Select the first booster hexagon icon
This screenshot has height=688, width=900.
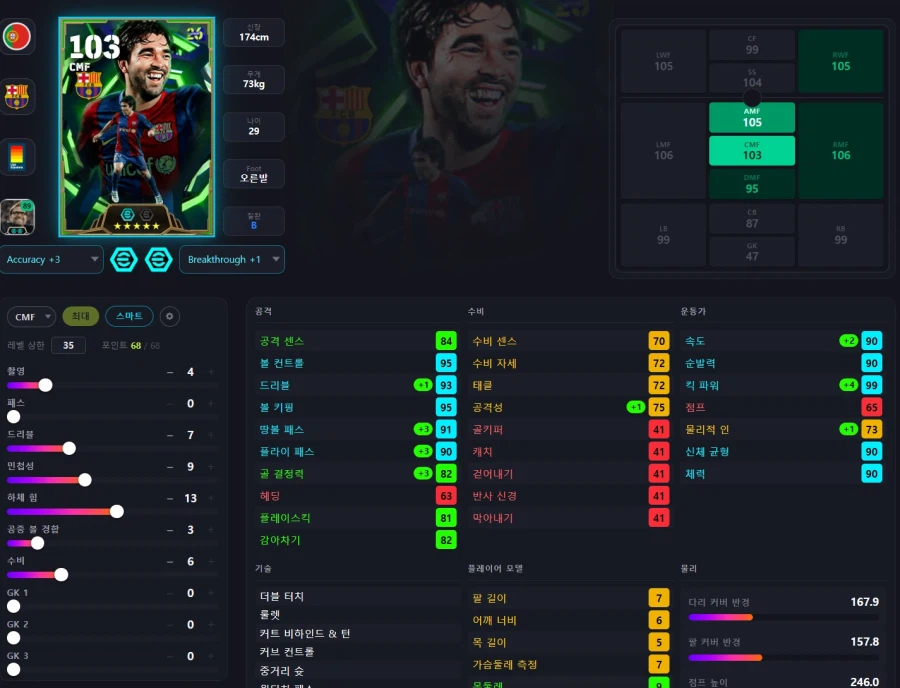tap(124, 260)
